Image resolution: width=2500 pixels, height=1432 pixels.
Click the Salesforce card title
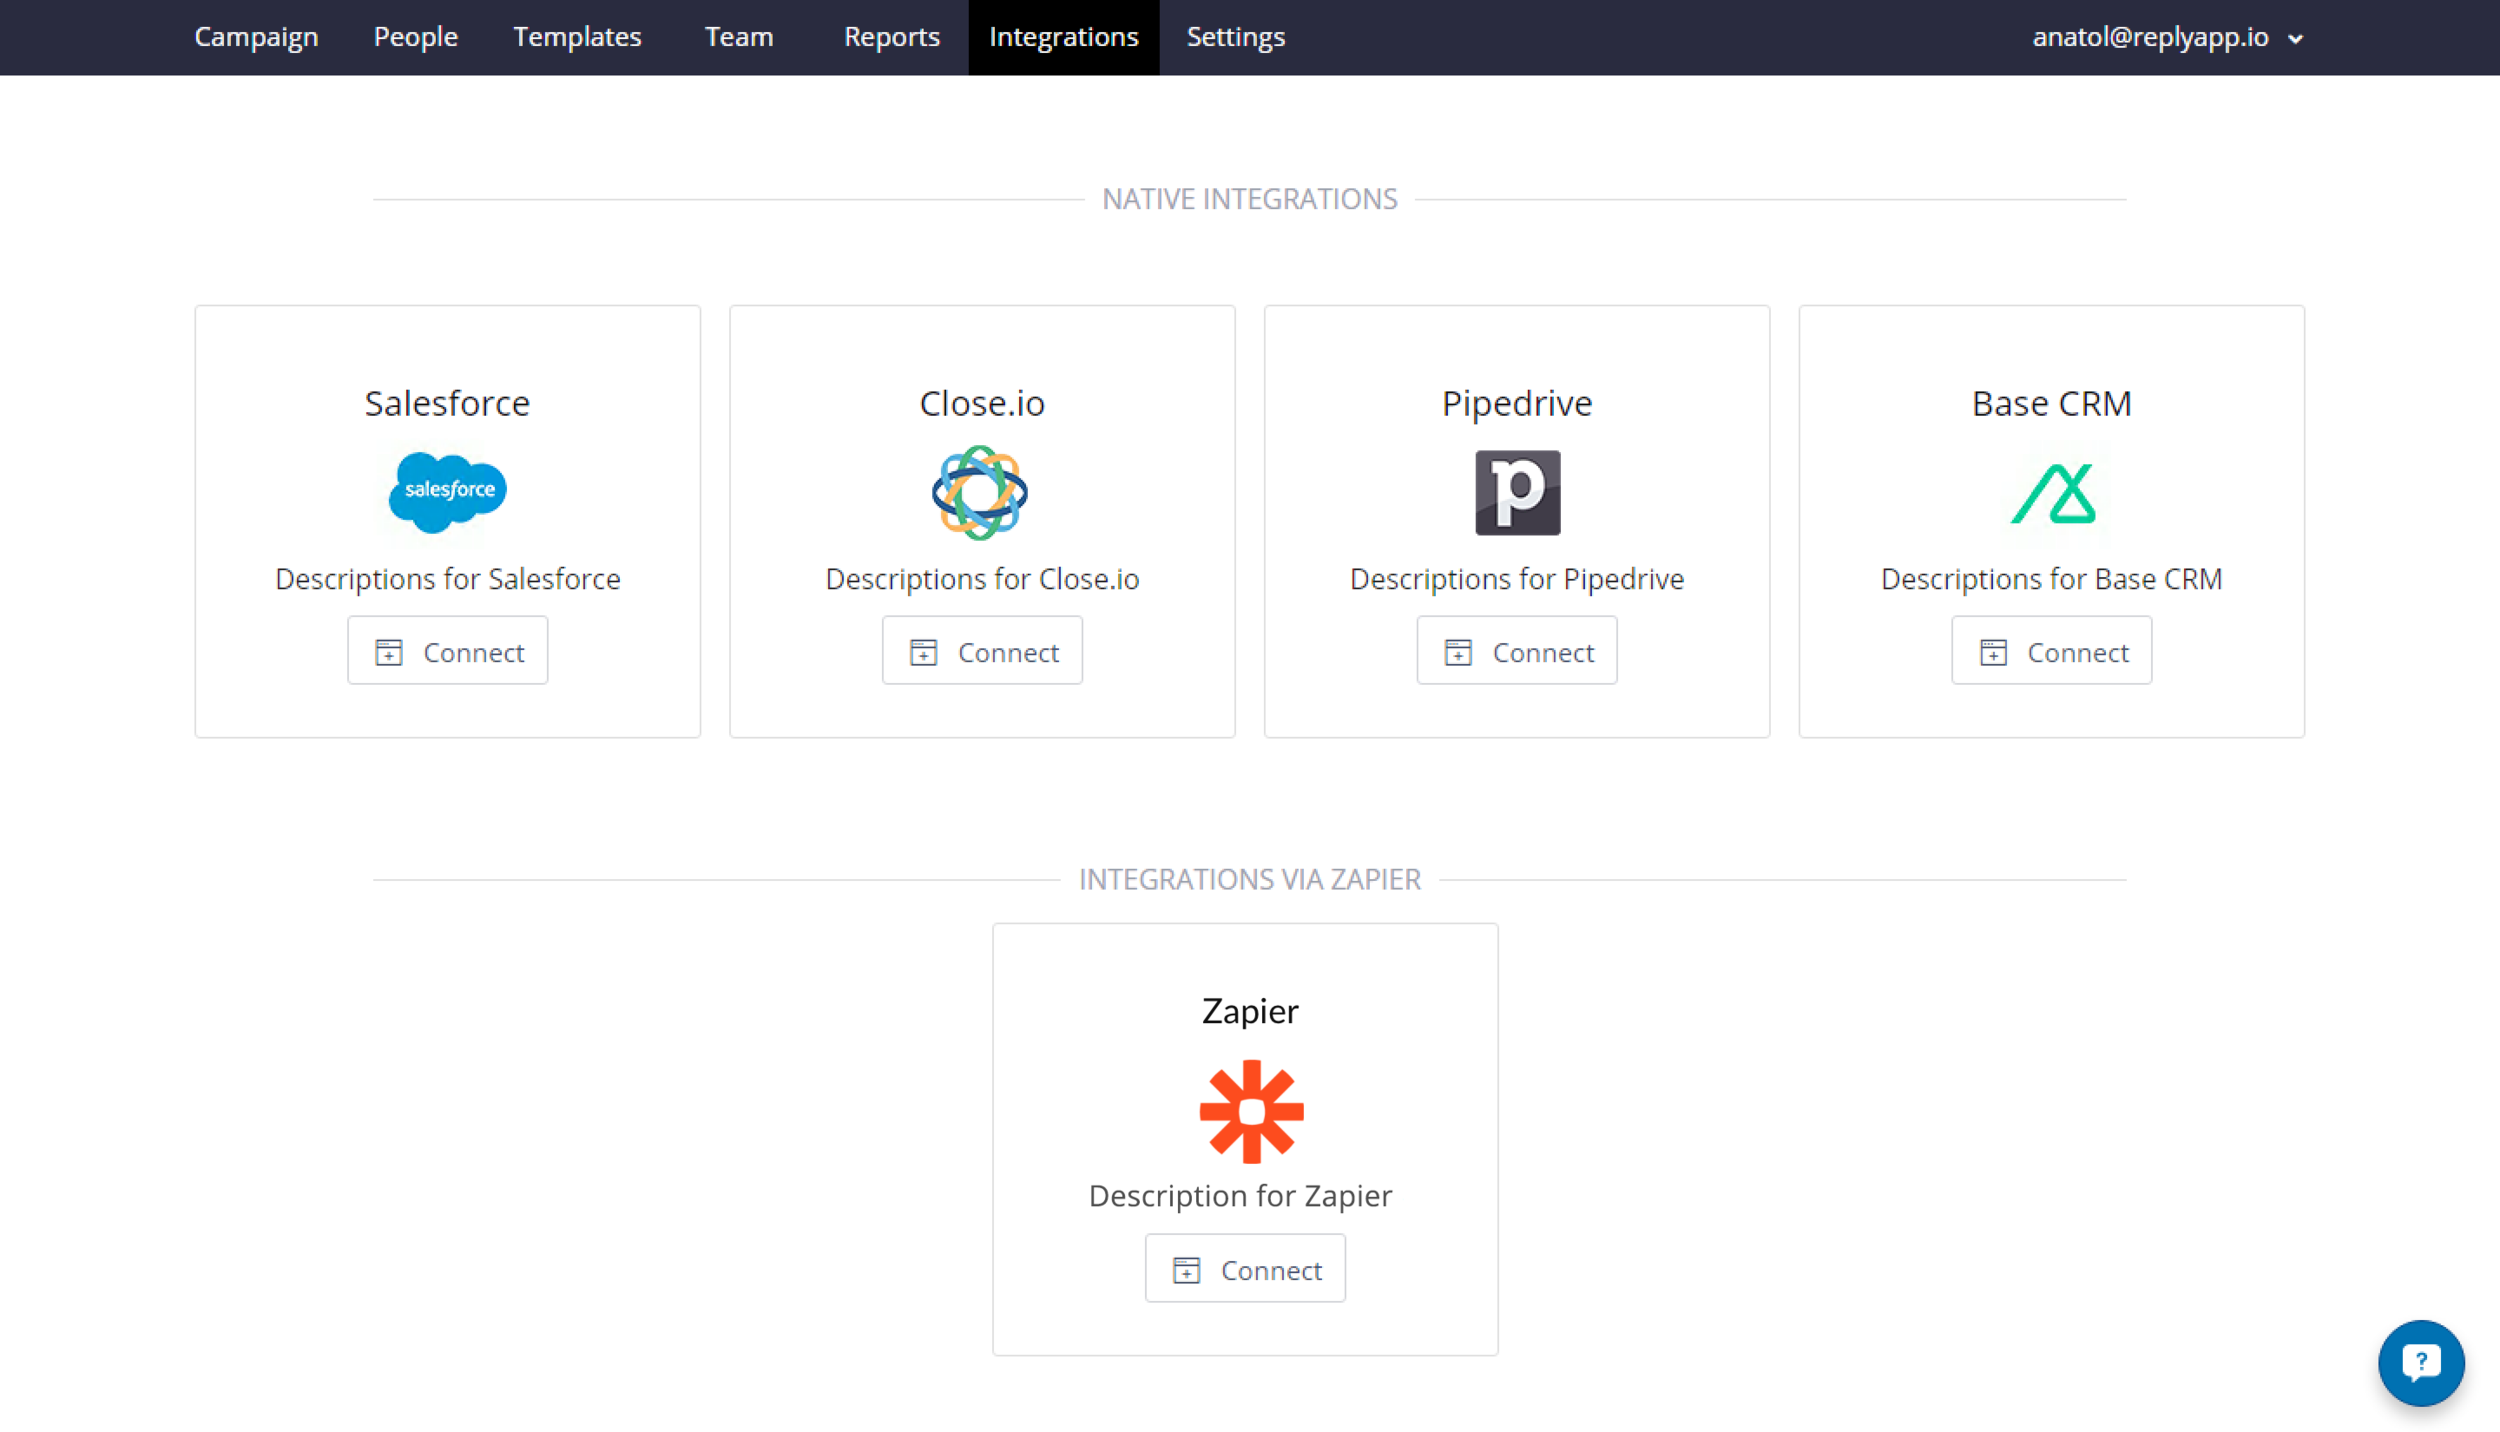tap(447, 403)
